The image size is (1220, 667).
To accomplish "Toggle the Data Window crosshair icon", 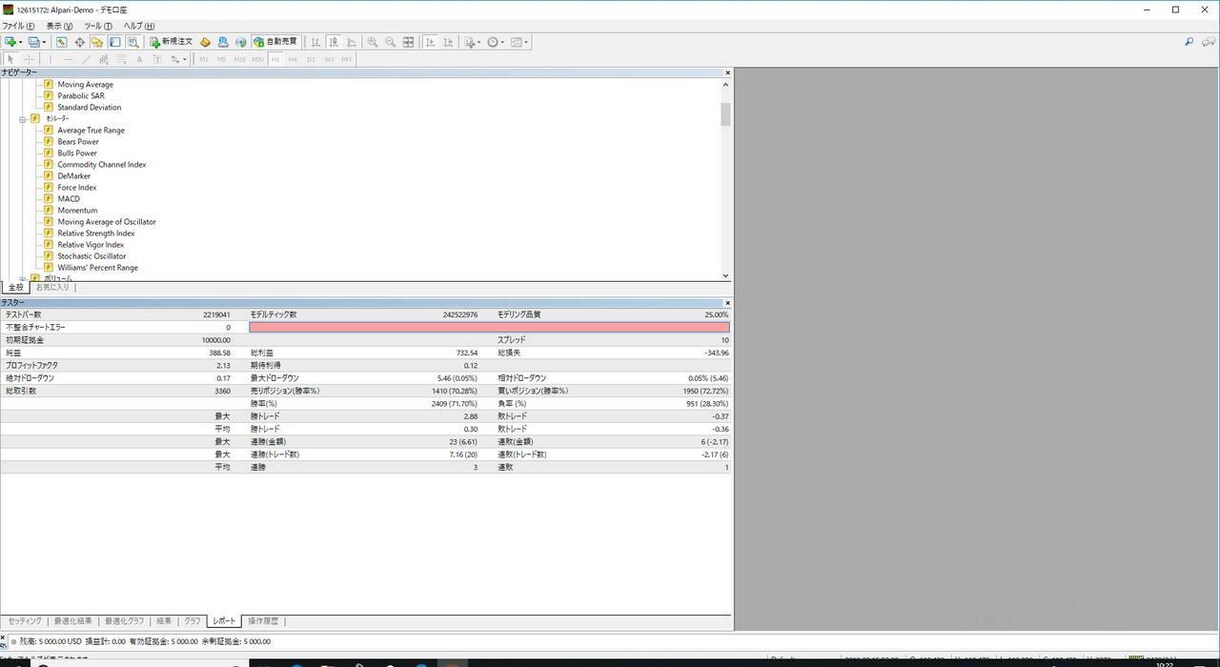I will point(80,42).
